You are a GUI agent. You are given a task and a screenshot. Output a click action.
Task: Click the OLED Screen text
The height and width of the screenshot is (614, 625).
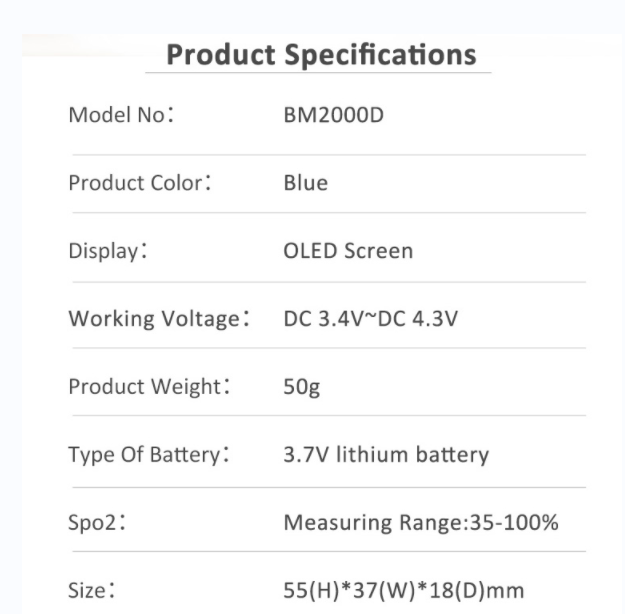tap(348, 251)
